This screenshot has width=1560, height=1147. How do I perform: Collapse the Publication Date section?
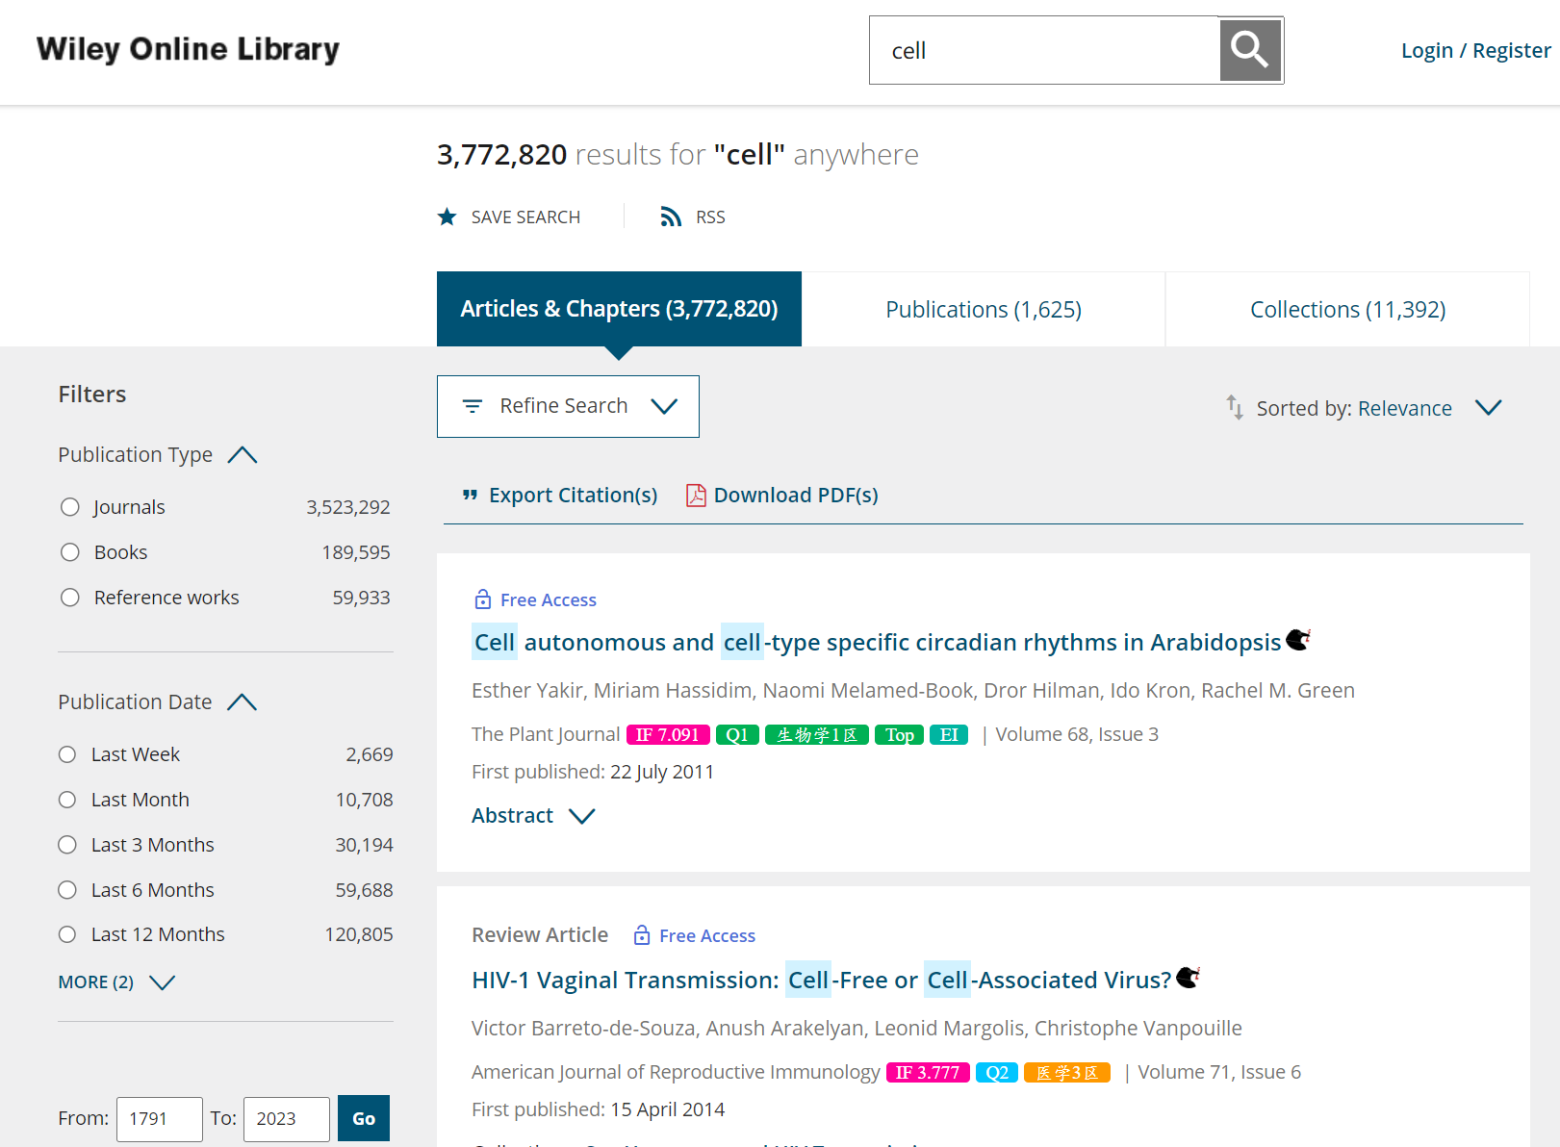241,701
